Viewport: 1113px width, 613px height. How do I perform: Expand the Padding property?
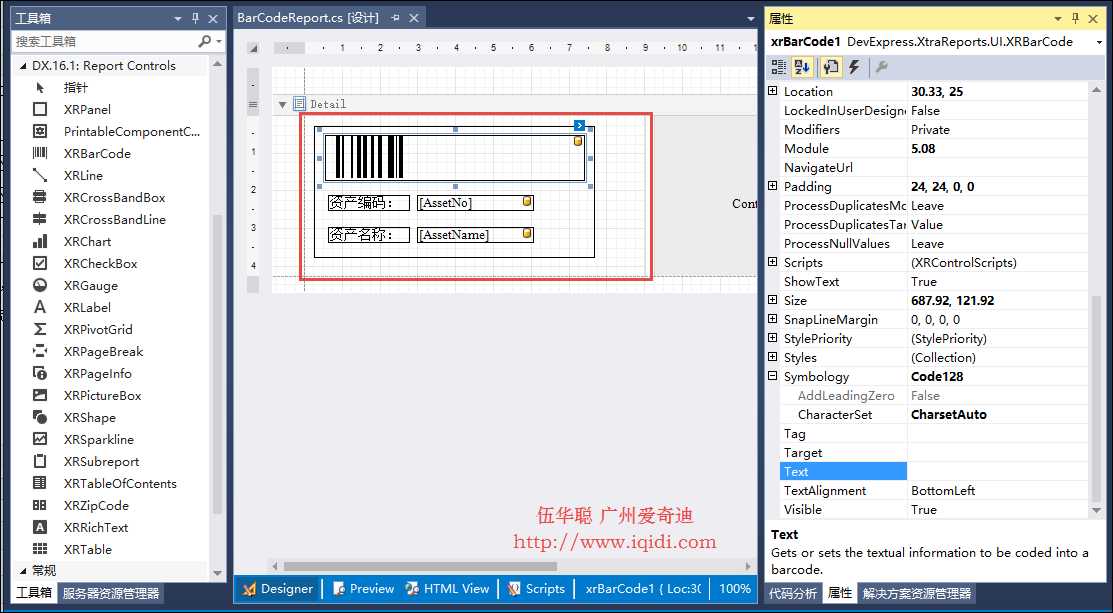click(773, 186)
